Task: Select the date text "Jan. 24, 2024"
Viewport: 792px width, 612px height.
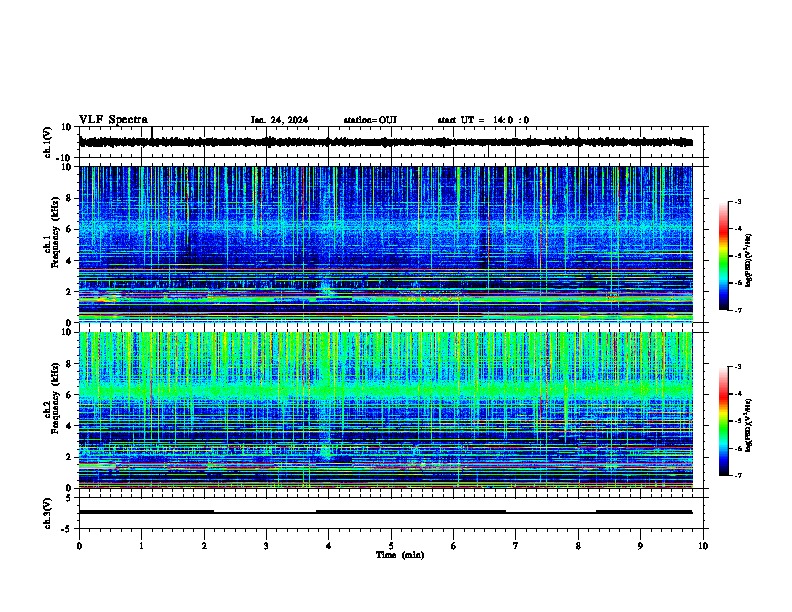Action: pos(279,120)
